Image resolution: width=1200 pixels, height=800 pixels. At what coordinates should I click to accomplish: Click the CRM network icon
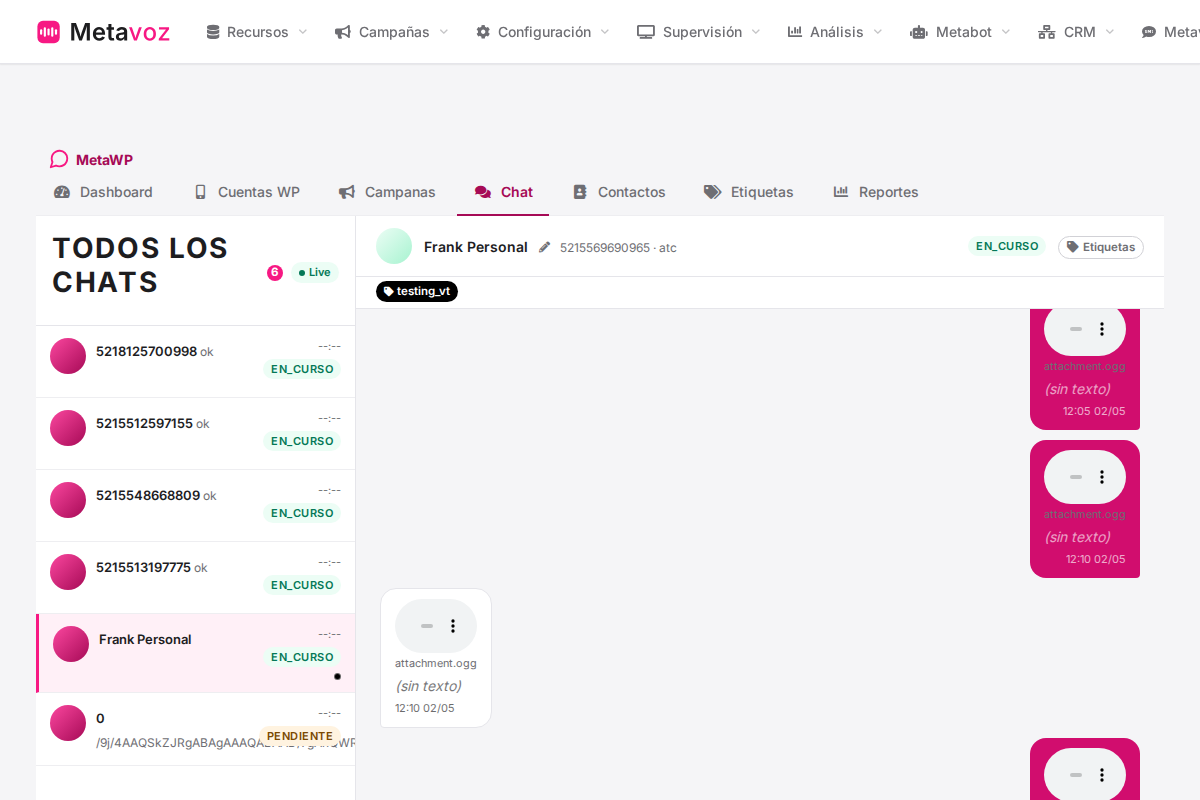pos(1047,32)
